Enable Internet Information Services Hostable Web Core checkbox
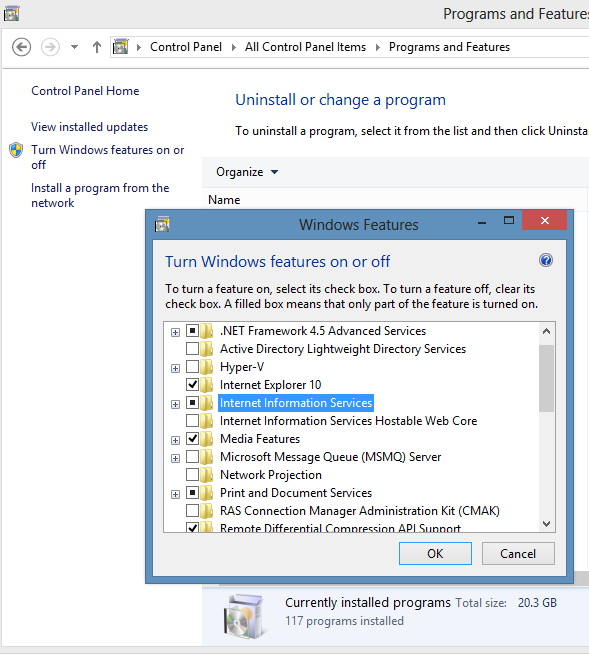This screenshot has width=589, height=655. click(192, 421)
